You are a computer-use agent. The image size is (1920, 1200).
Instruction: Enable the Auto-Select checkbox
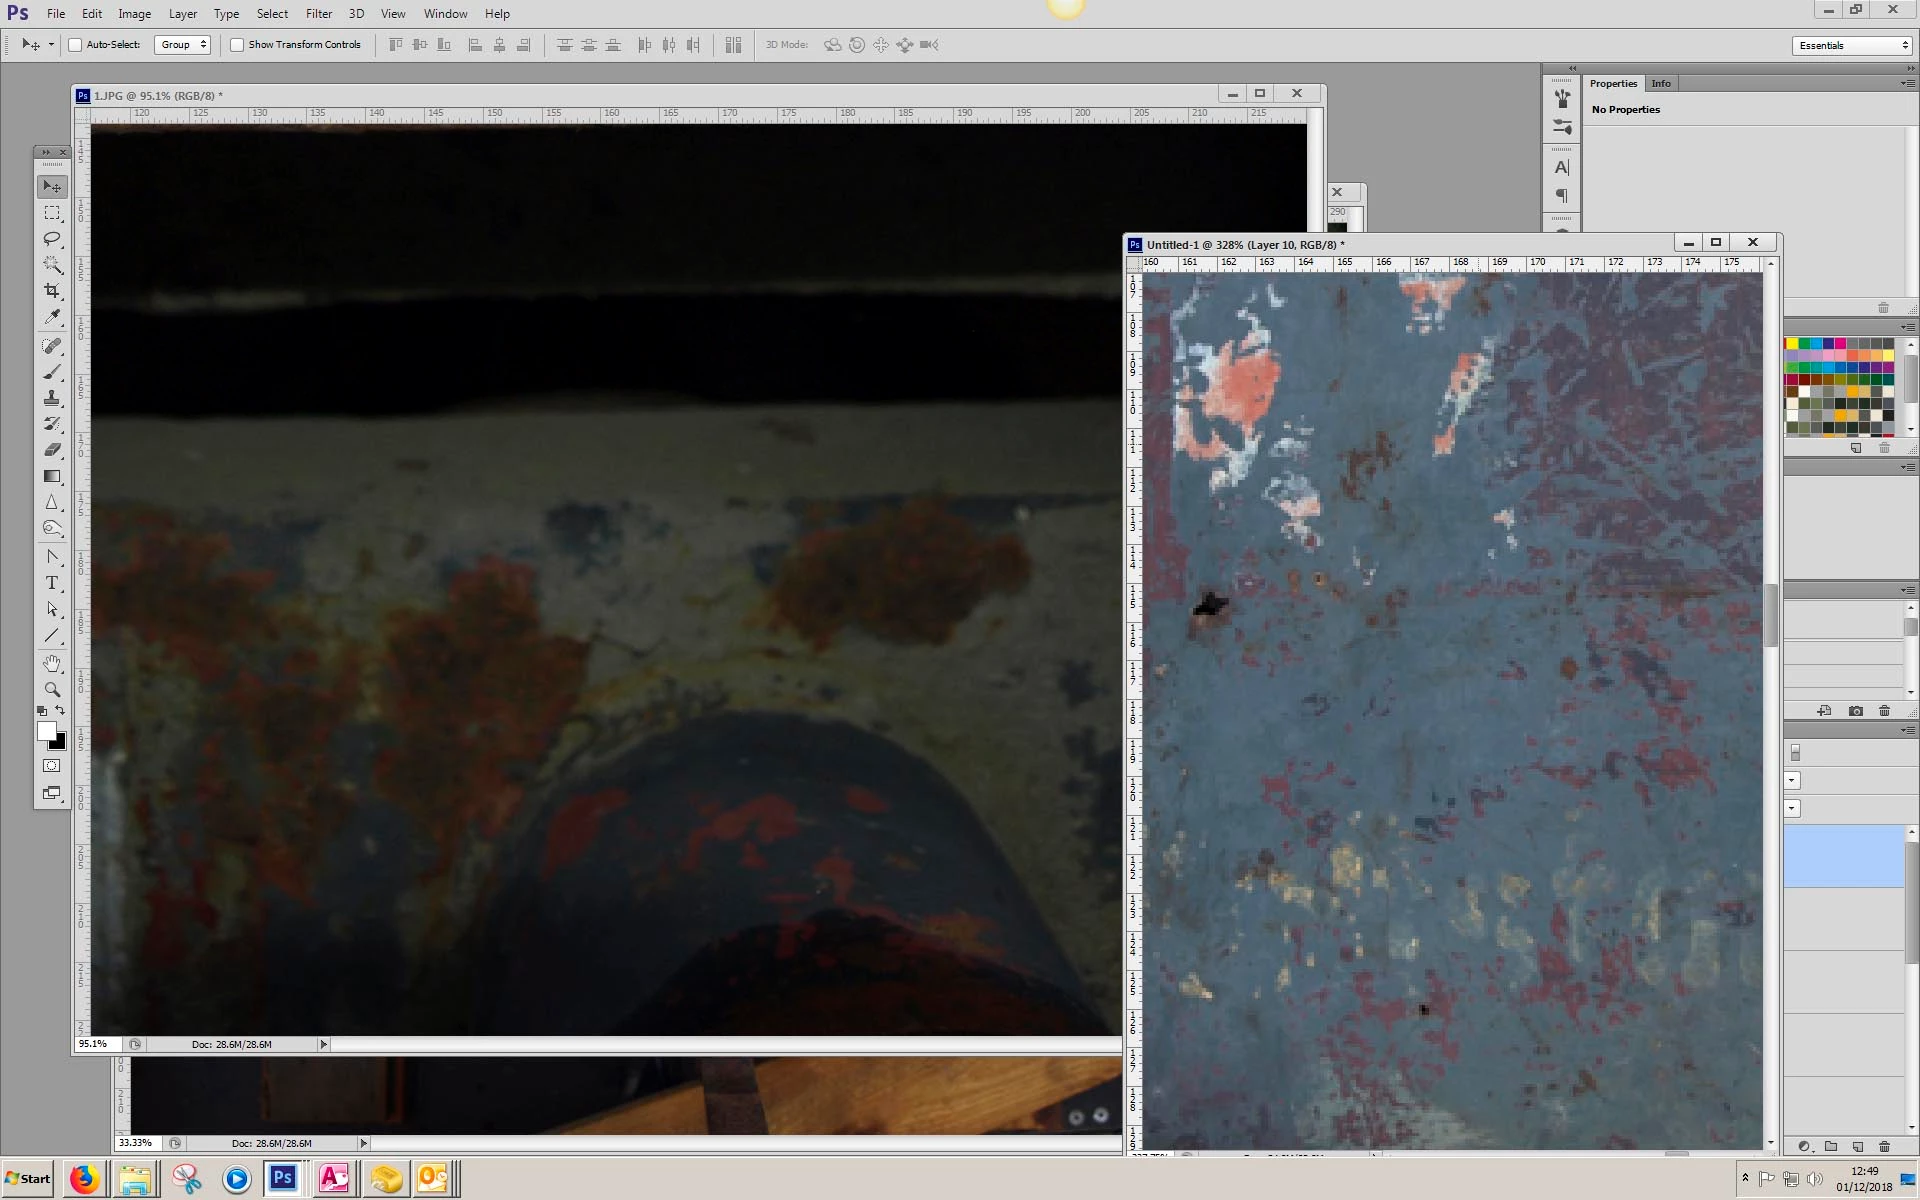pos(75,45)
